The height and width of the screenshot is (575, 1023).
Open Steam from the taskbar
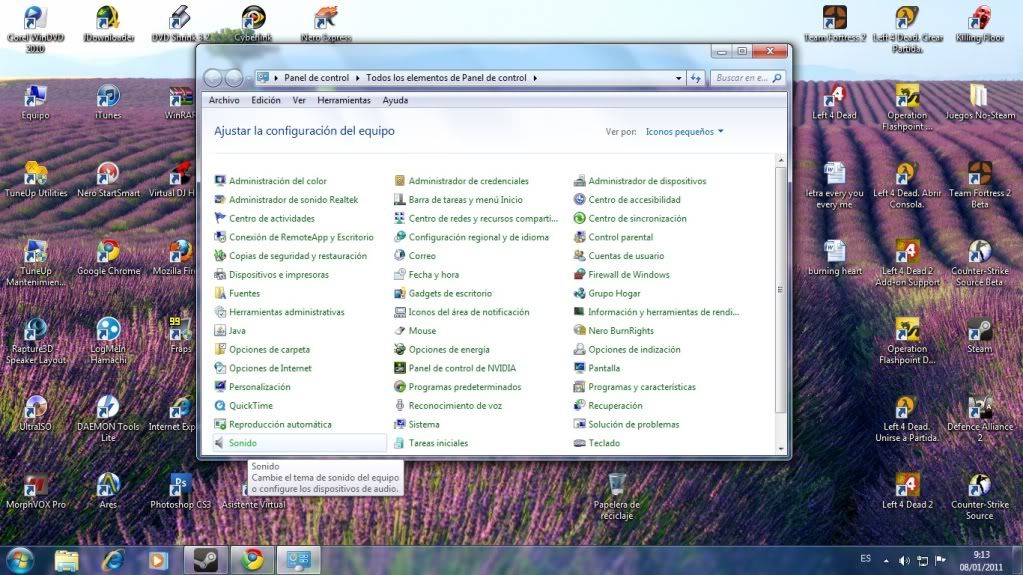point(205,560)
